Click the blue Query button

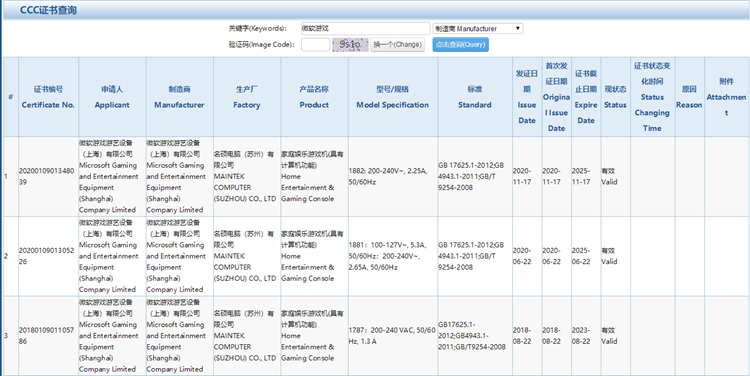(461, 44)
